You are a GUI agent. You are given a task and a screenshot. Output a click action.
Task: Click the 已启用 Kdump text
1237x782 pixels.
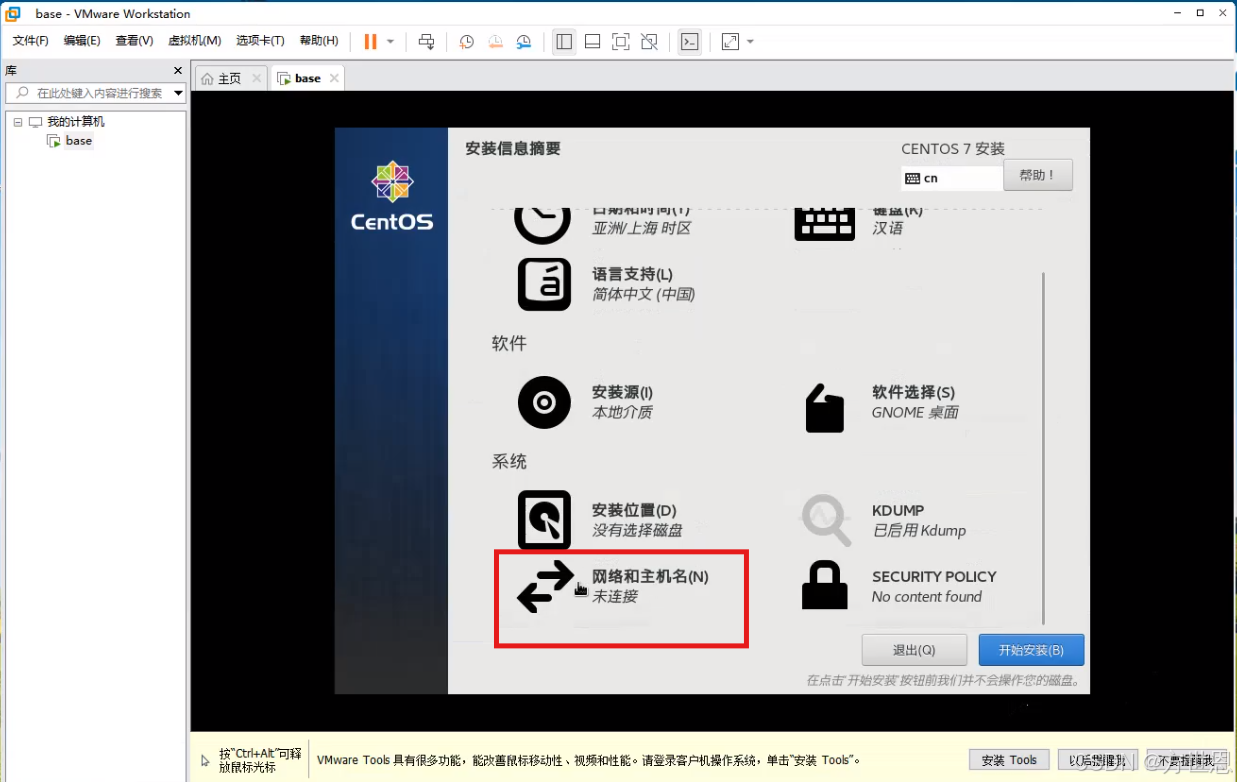(919, 530)
